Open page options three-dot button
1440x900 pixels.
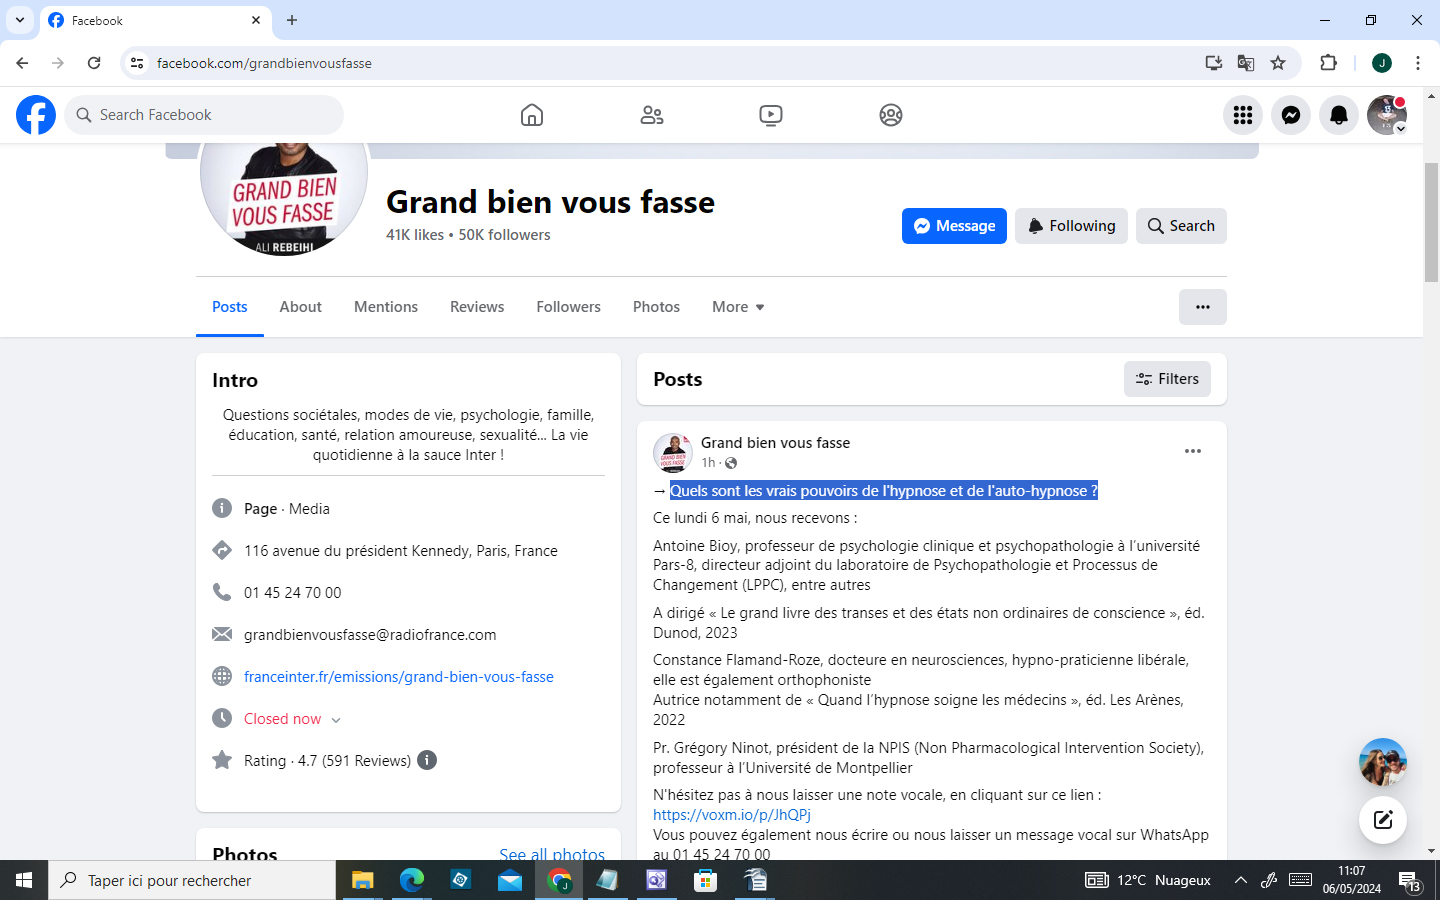pyautogui.click(x=1203, y=307)
